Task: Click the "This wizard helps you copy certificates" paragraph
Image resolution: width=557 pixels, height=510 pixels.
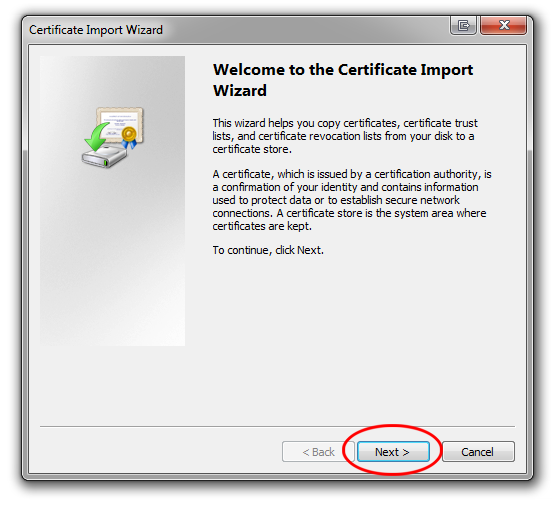Action: [345, 136]
